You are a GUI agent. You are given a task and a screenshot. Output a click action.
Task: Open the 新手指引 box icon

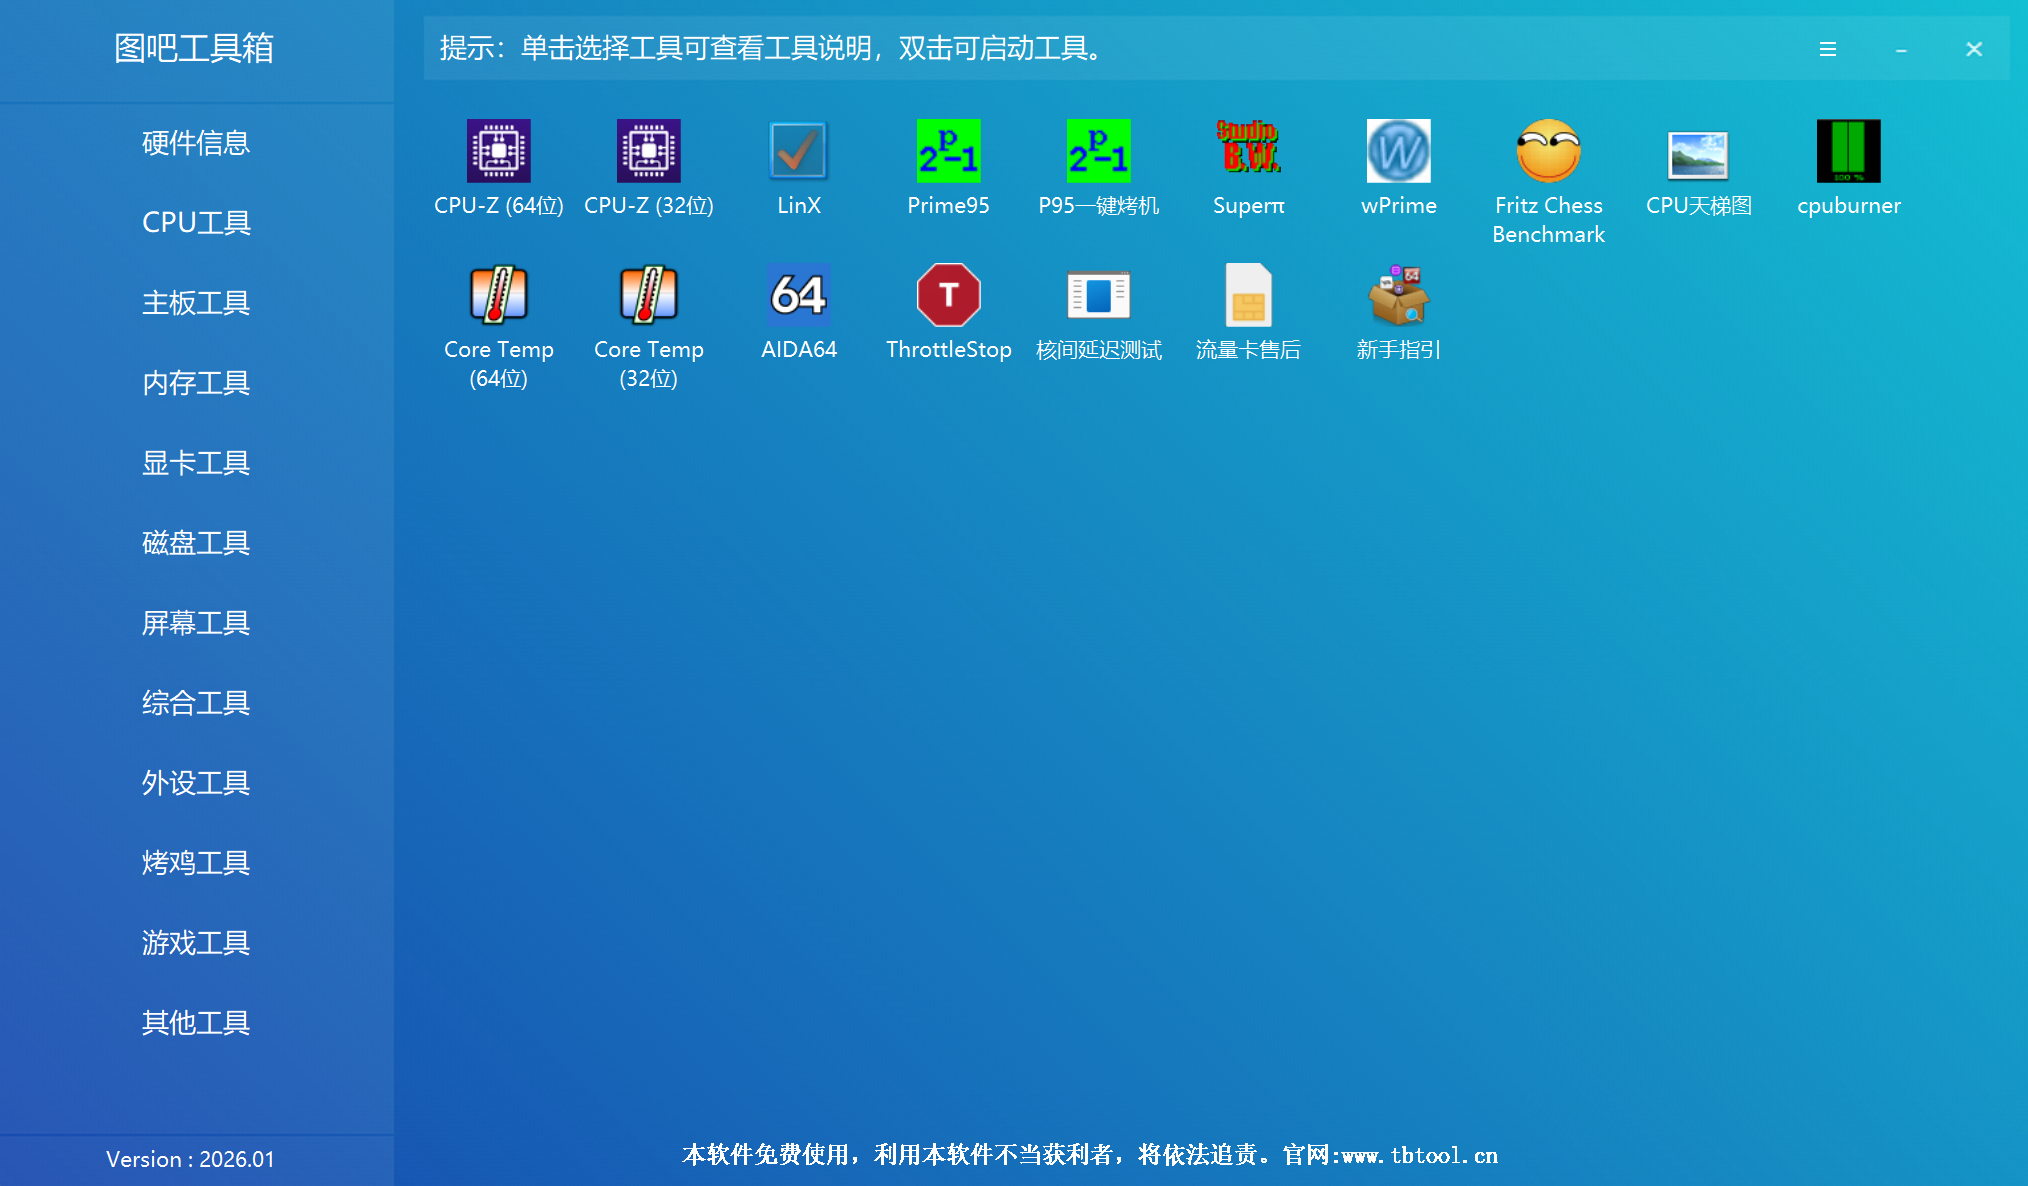click(x=1398, y=295)
